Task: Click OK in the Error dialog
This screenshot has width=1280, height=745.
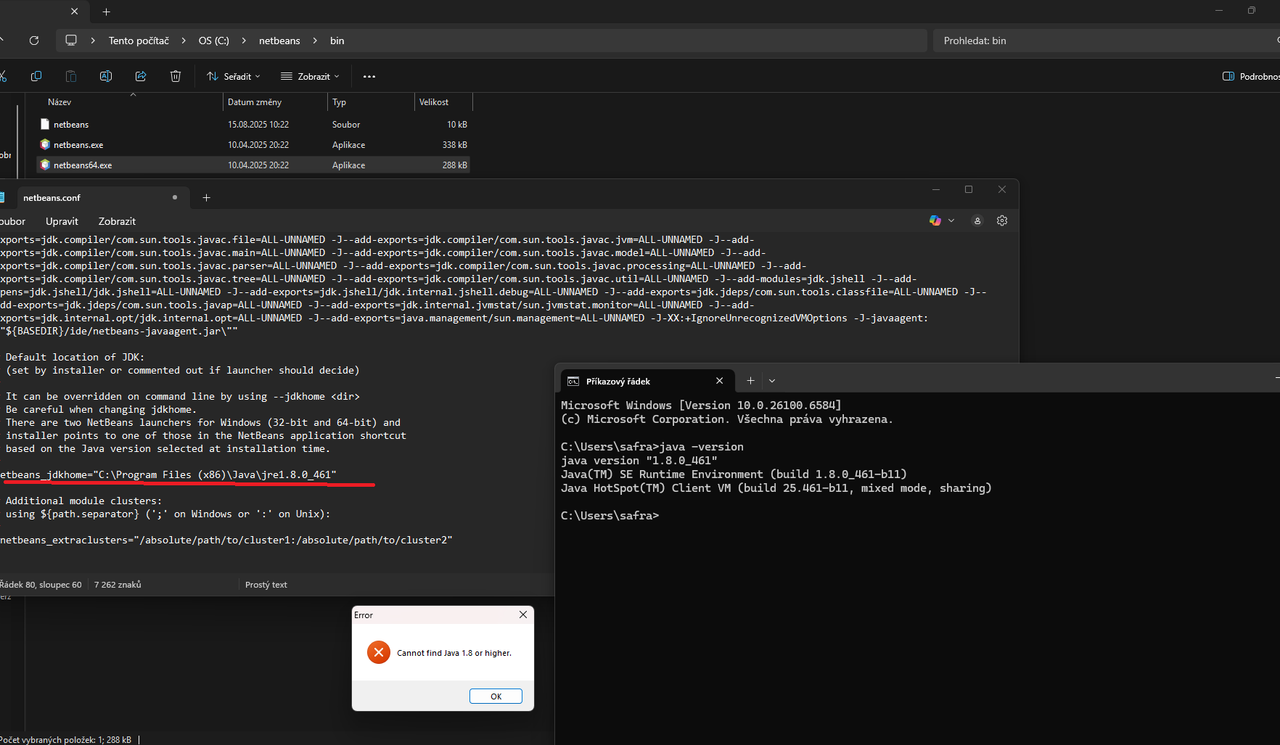Action: tap(495, 696)
